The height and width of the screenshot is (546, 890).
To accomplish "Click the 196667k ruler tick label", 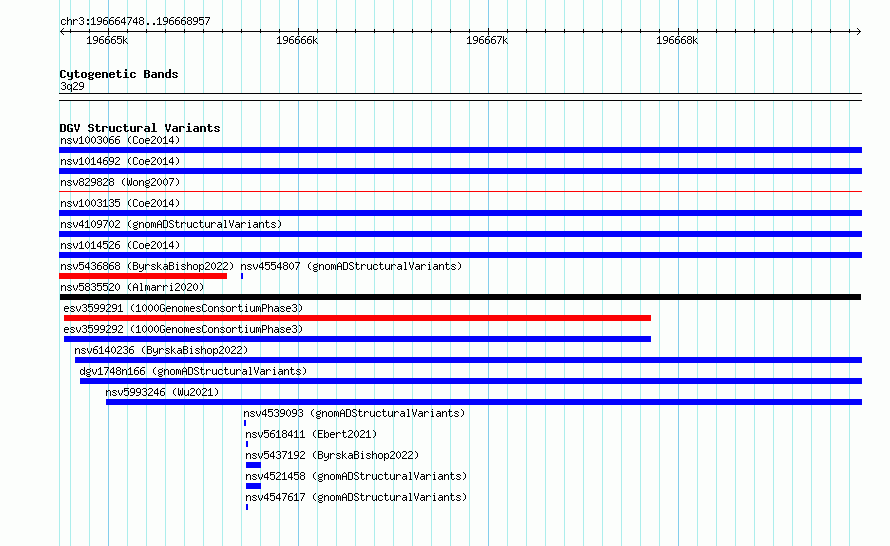I will [487, 40].
